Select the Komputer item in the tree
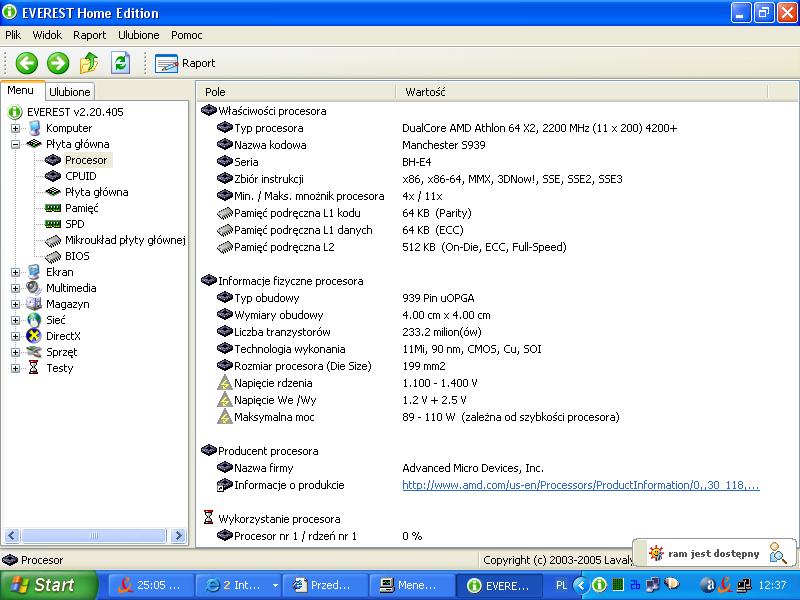The width and height of the screenshot is (800, 600). 69,128
